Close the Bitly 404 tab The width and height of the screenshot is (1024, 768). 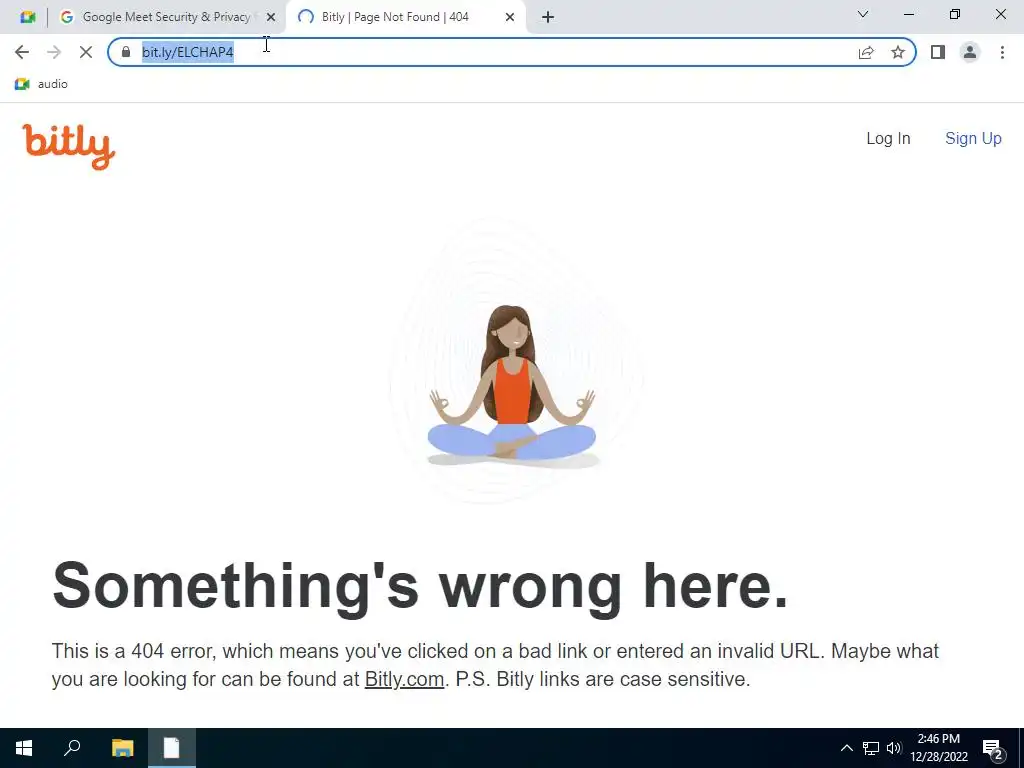point(510,17)
